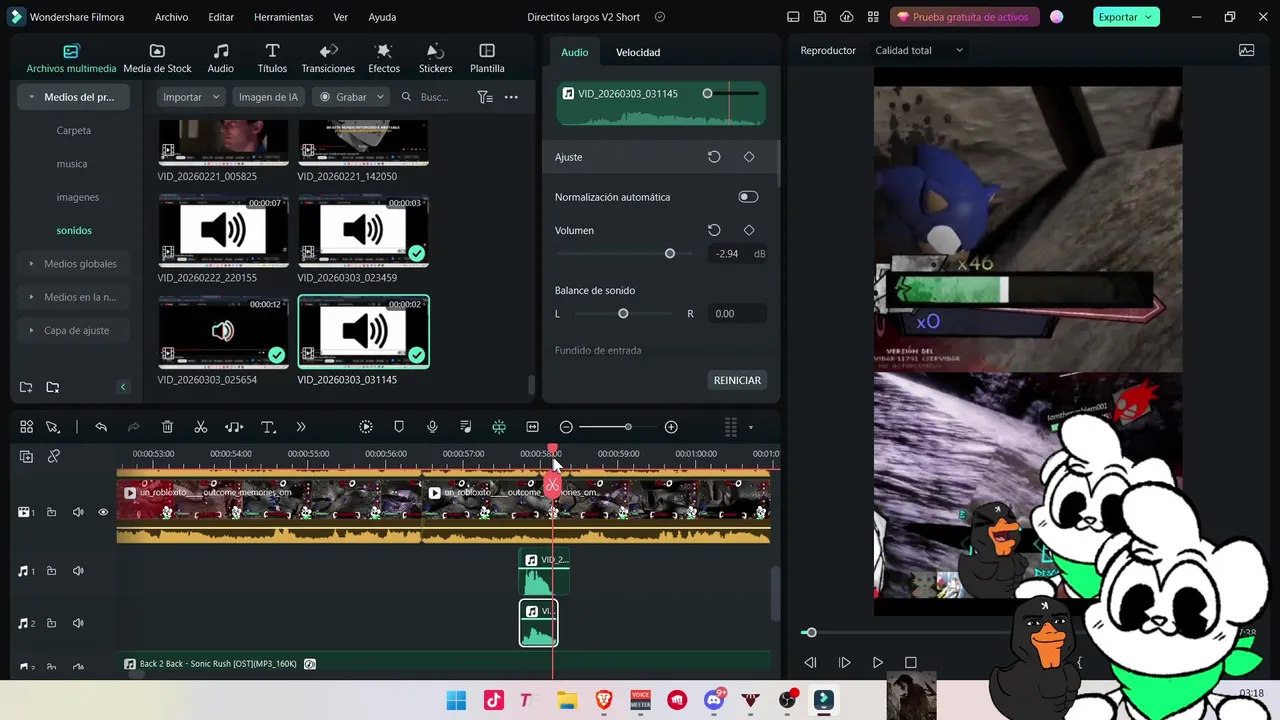Click the undo arrow in the timeline toolbar

click(101, 427)
